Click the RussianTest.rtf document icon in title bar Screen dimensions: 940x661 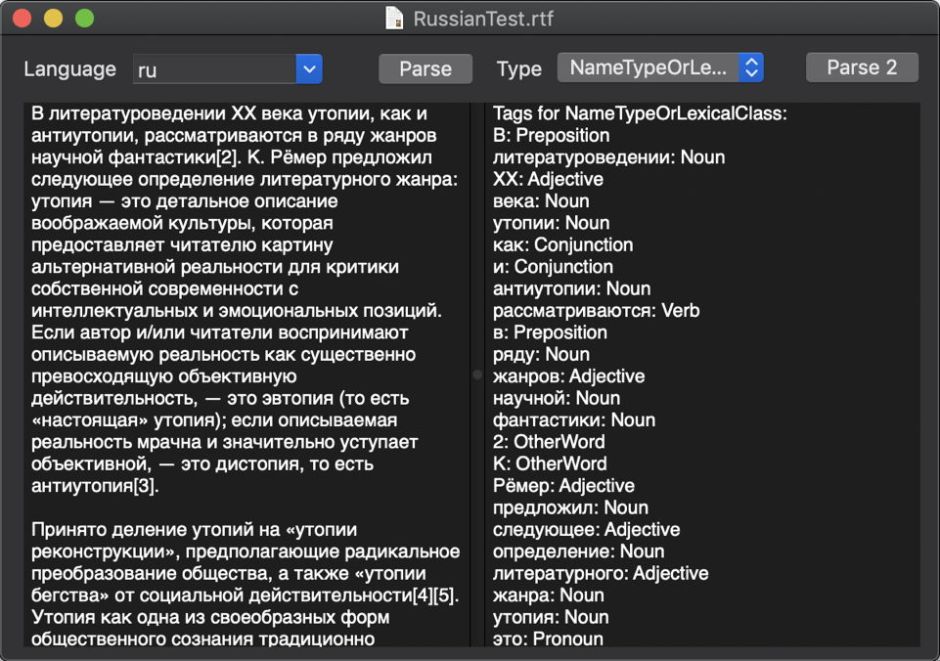coord(396,18)
